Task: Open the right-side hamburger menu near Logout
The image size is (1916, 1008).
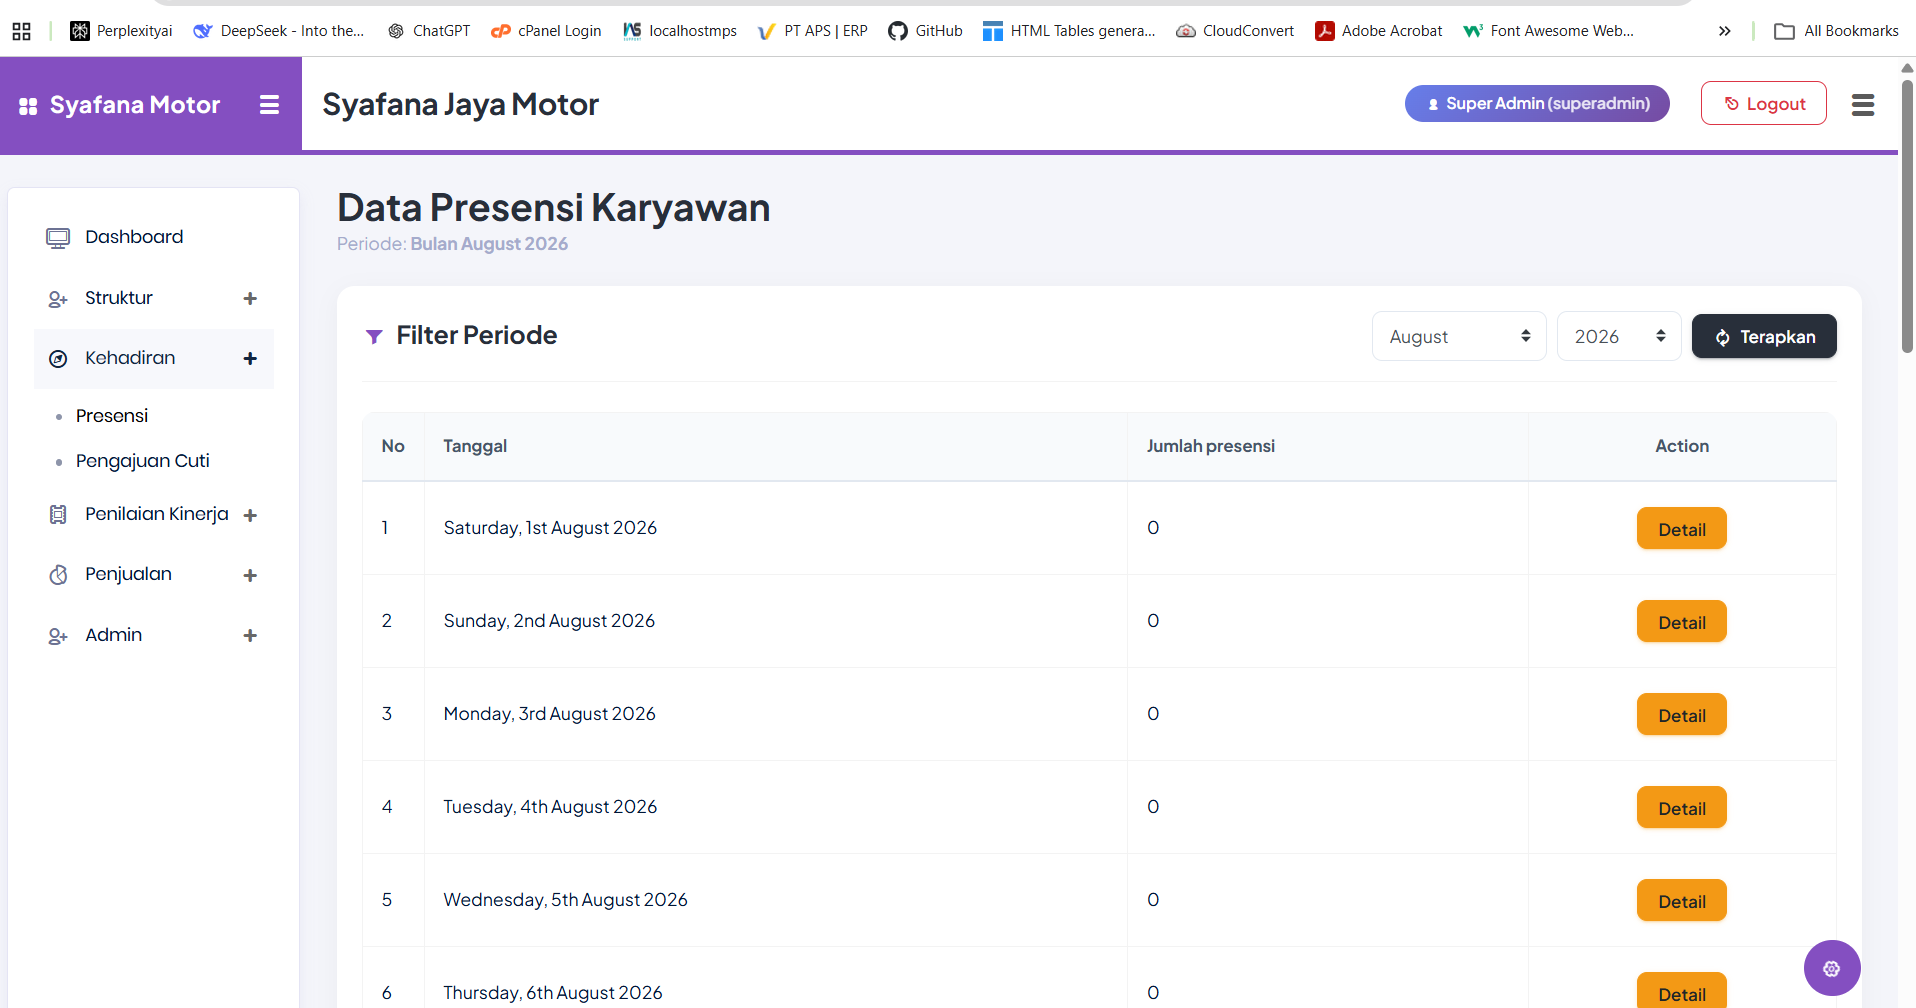Action: (1862, 105)
